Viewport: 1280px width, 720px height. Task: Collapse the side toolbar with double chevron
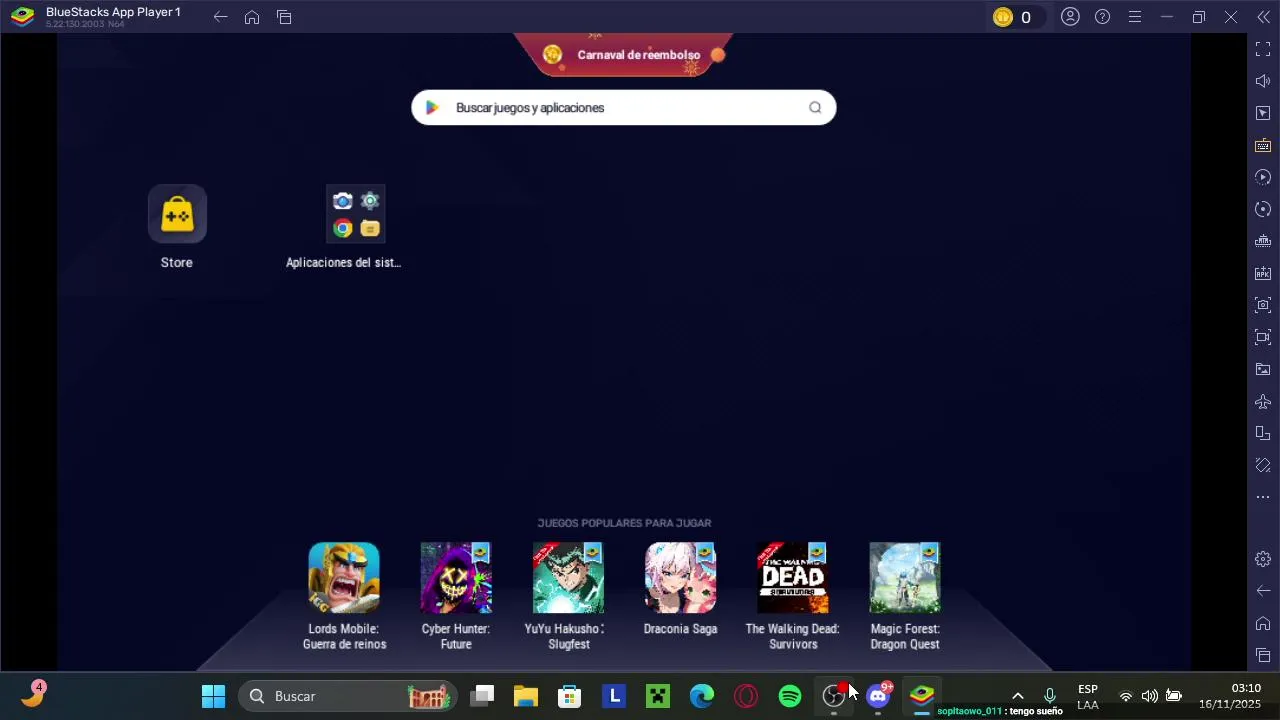point(1263,17)
